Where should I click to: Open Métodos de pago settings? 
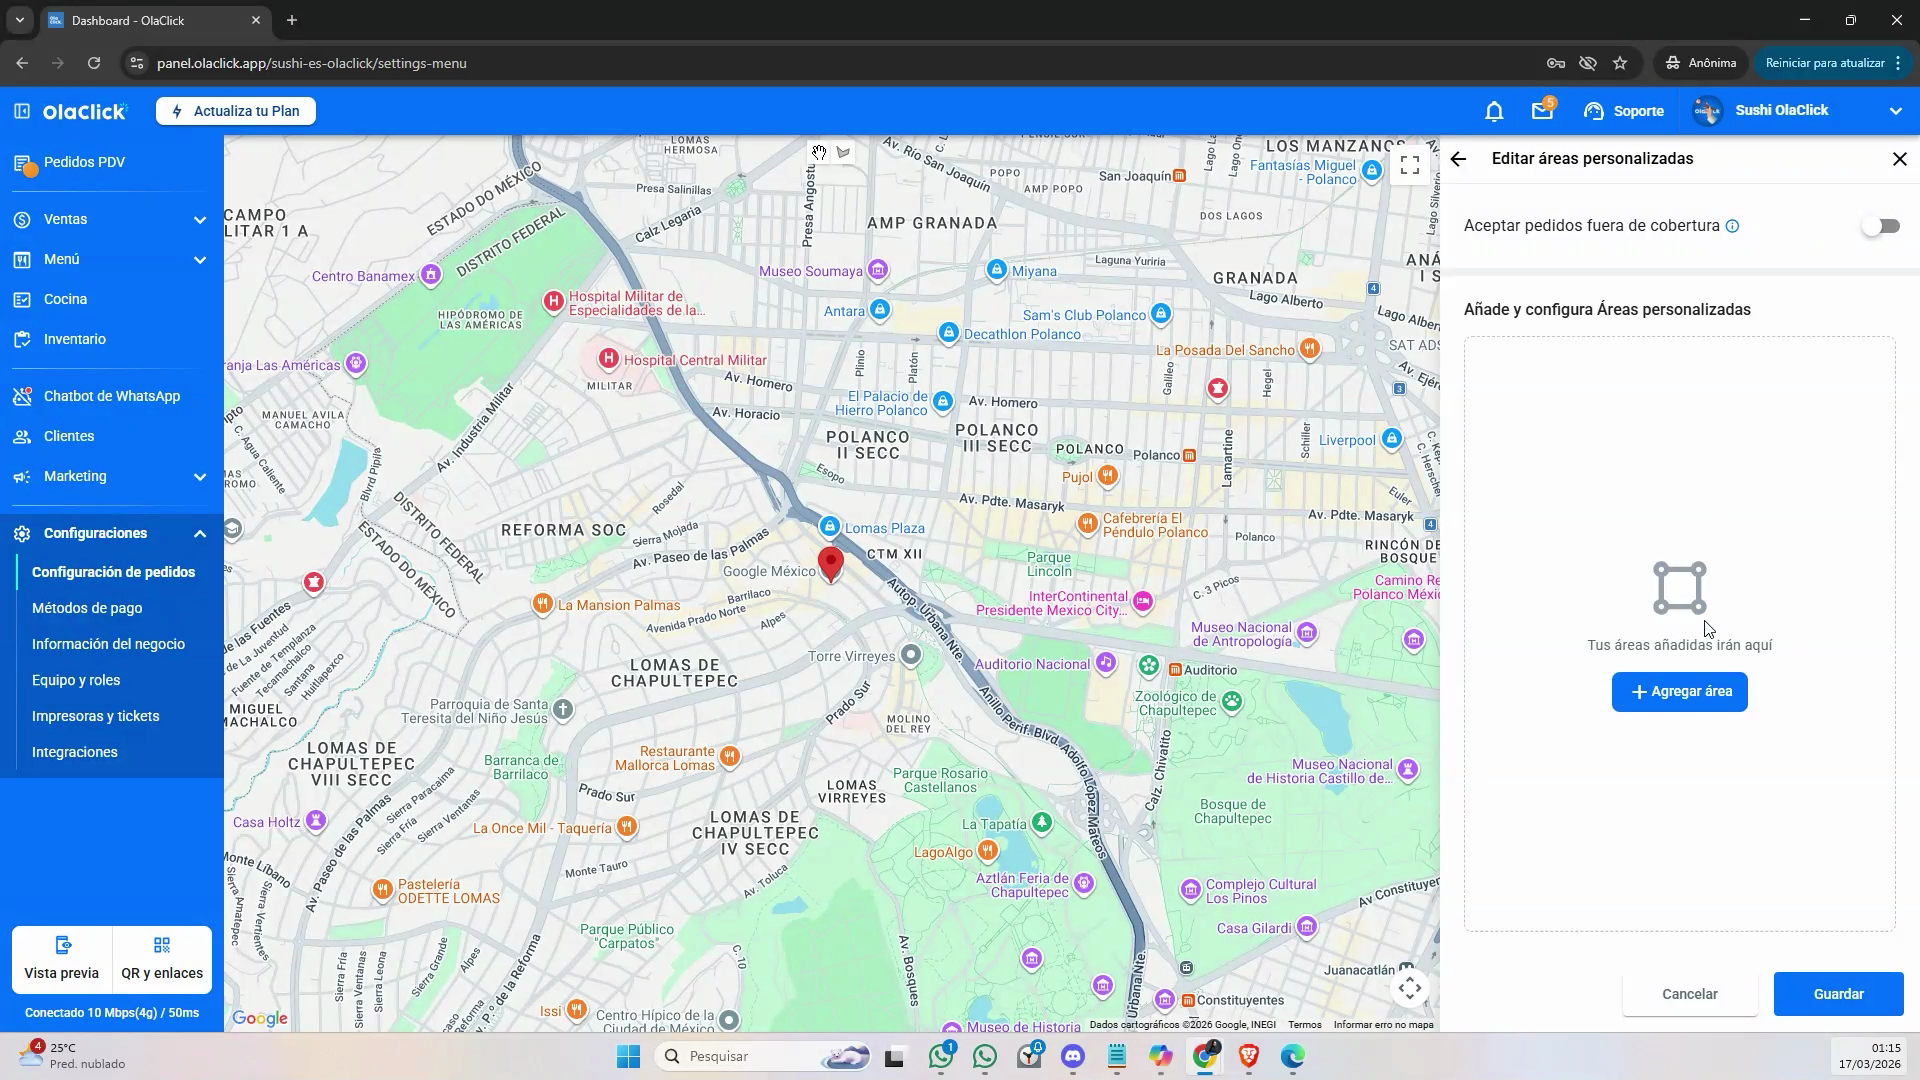[87, 608]
